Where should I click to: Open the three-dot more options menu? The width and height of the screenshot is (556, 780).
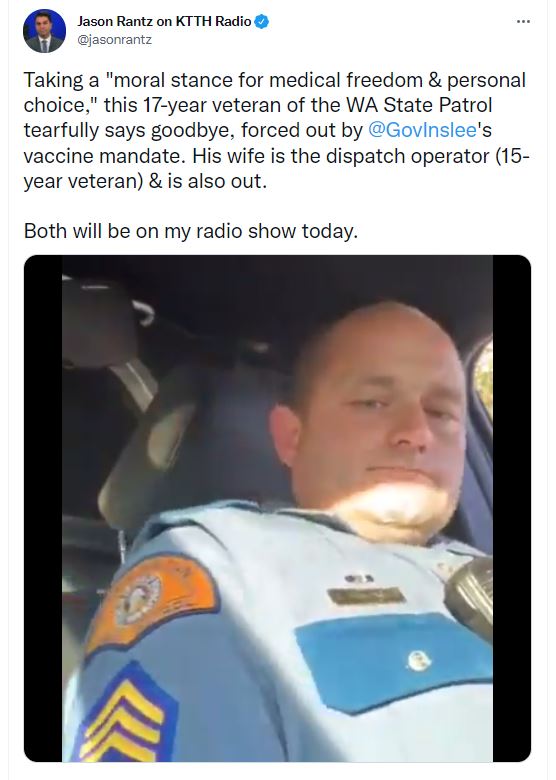point(523,21)
